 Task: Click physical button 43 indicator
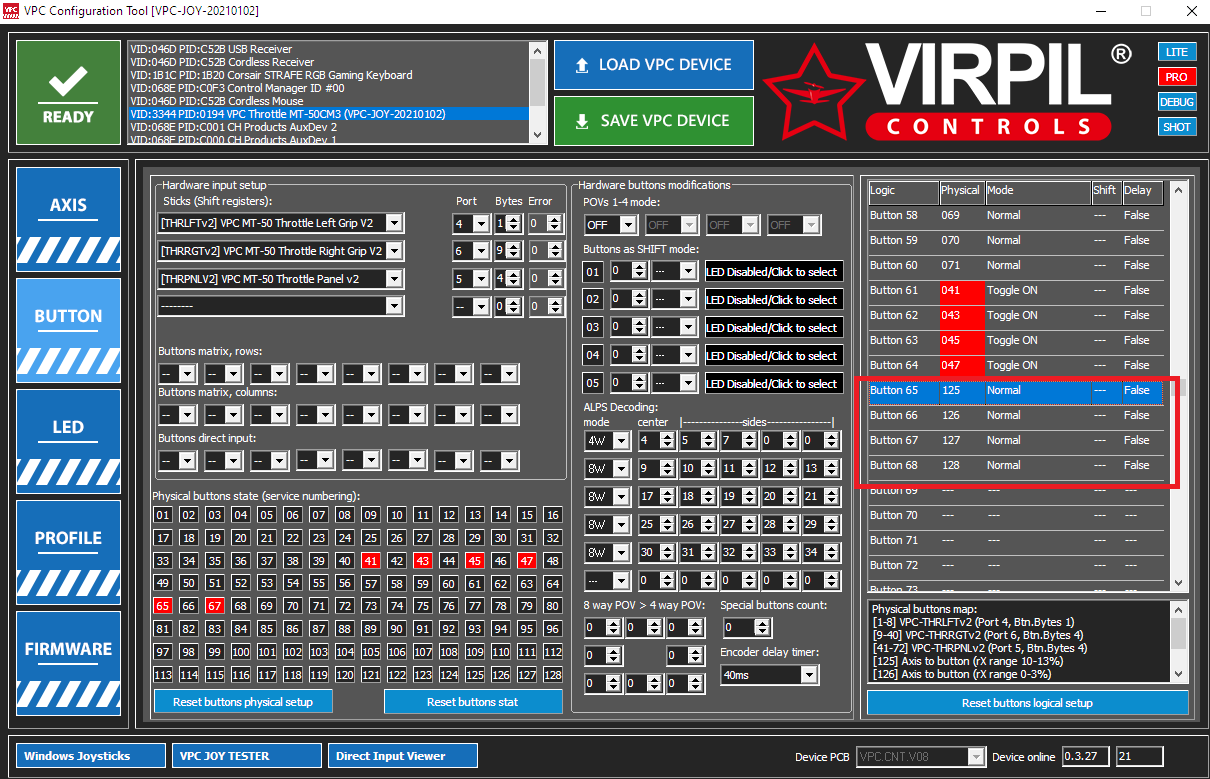423,561
